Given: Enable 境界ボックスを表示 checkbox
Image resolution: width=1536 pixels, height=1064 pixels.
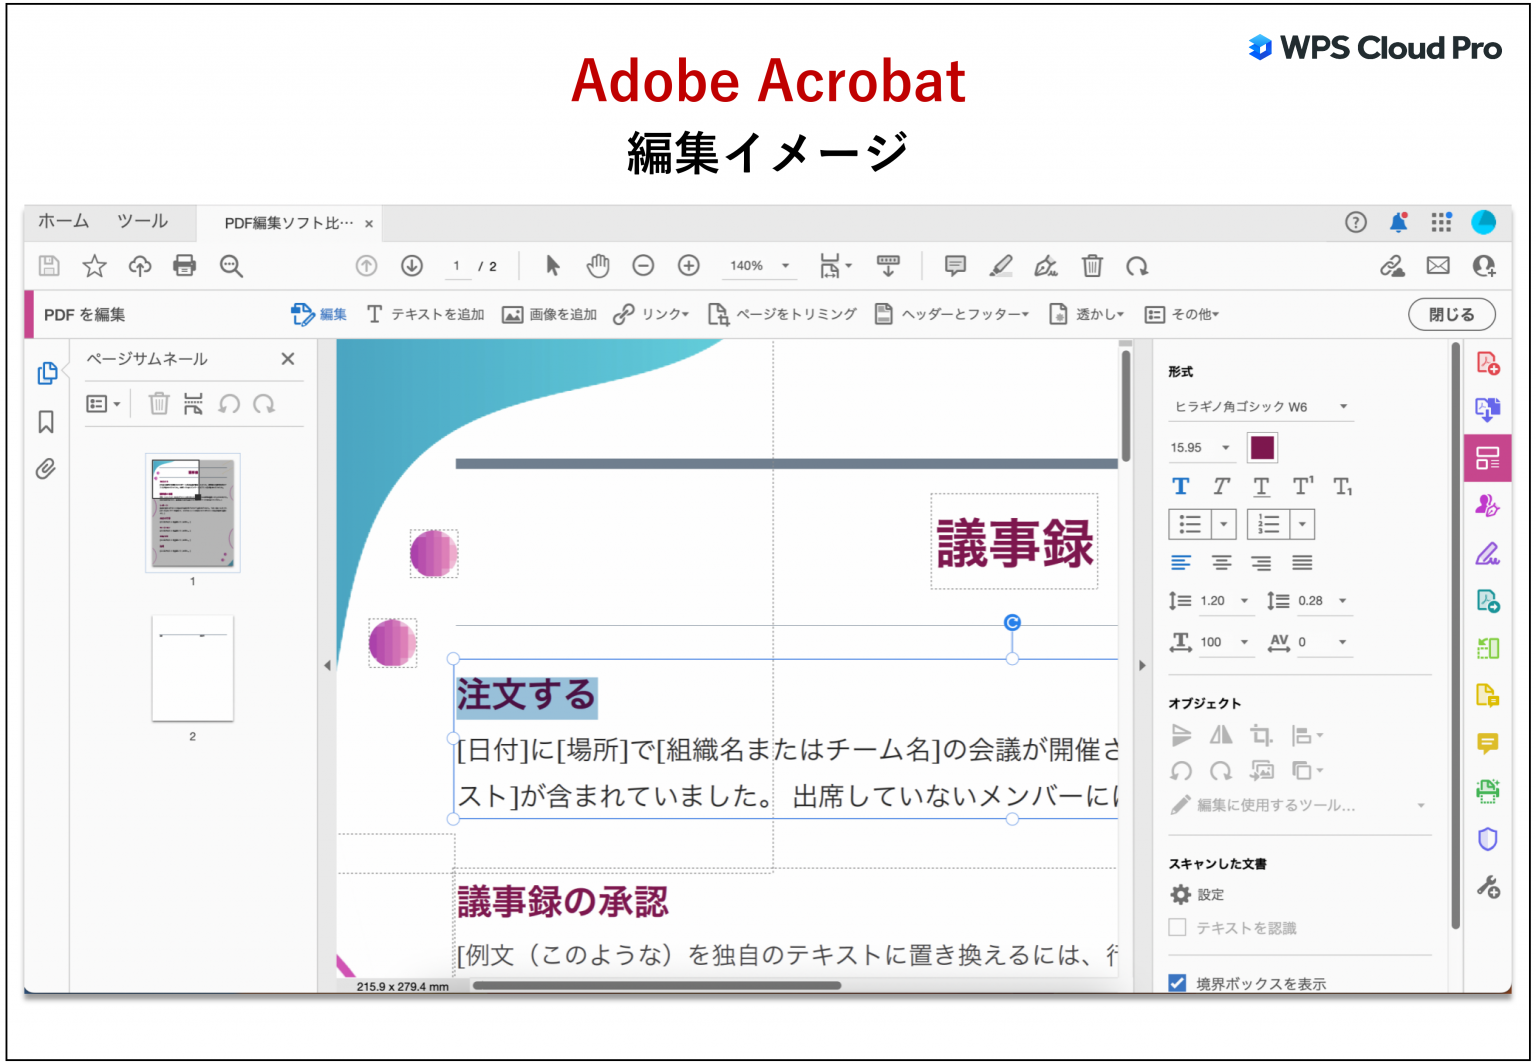Looking at the screenshot, I should tap(1177, 983).
